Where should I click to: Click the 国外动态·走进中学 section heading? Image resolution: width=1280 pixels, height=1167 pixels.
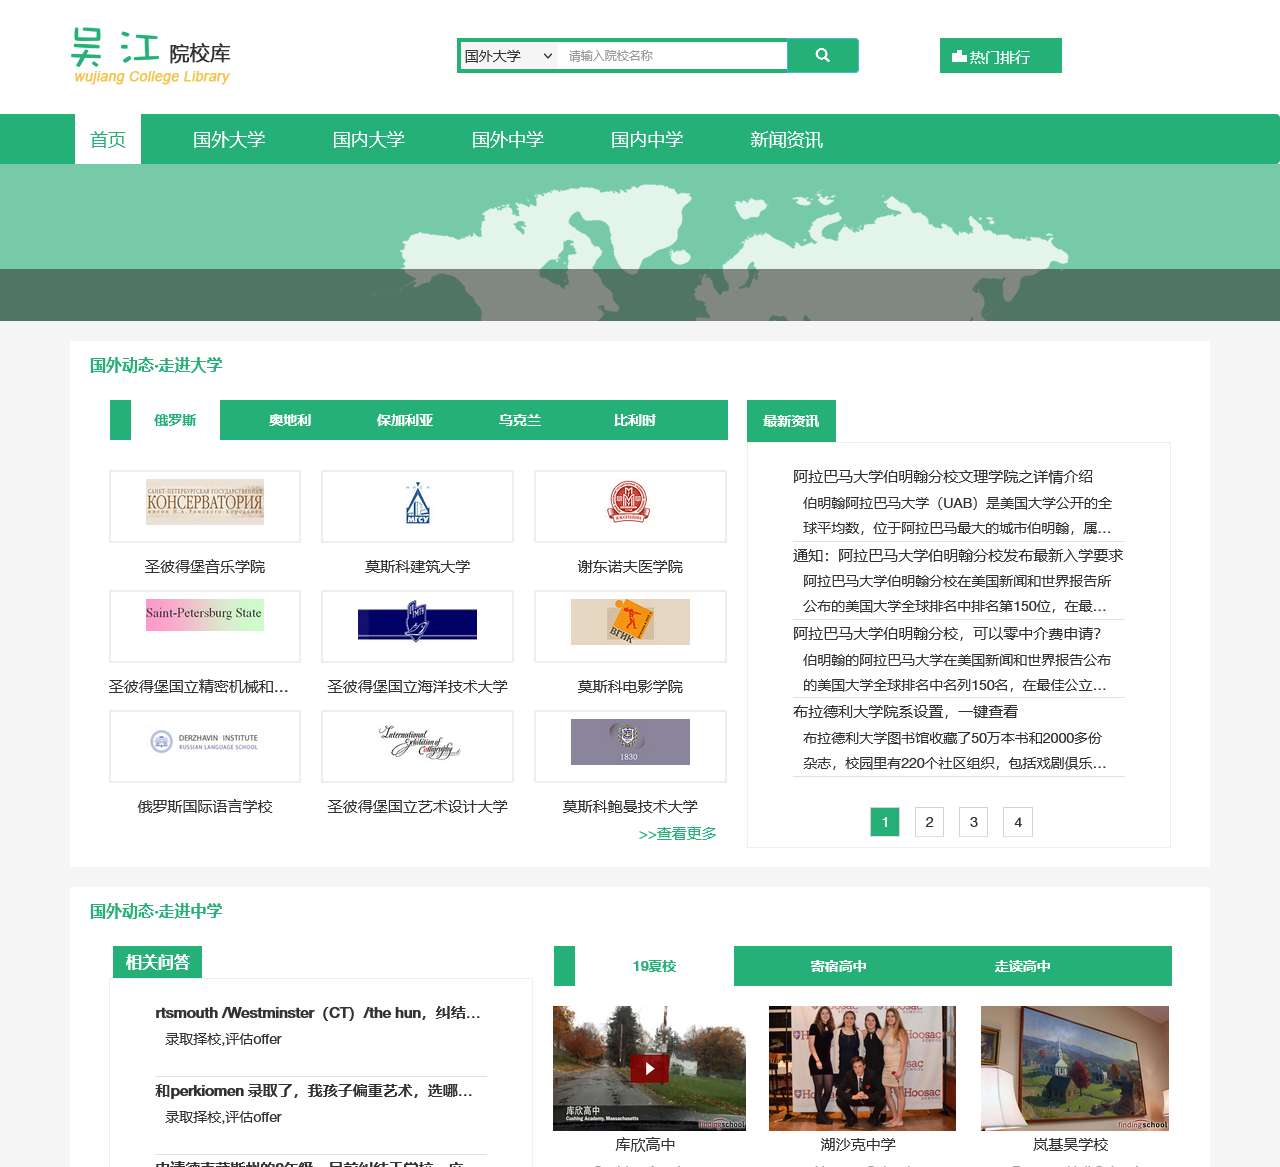(x=156, y=911)
